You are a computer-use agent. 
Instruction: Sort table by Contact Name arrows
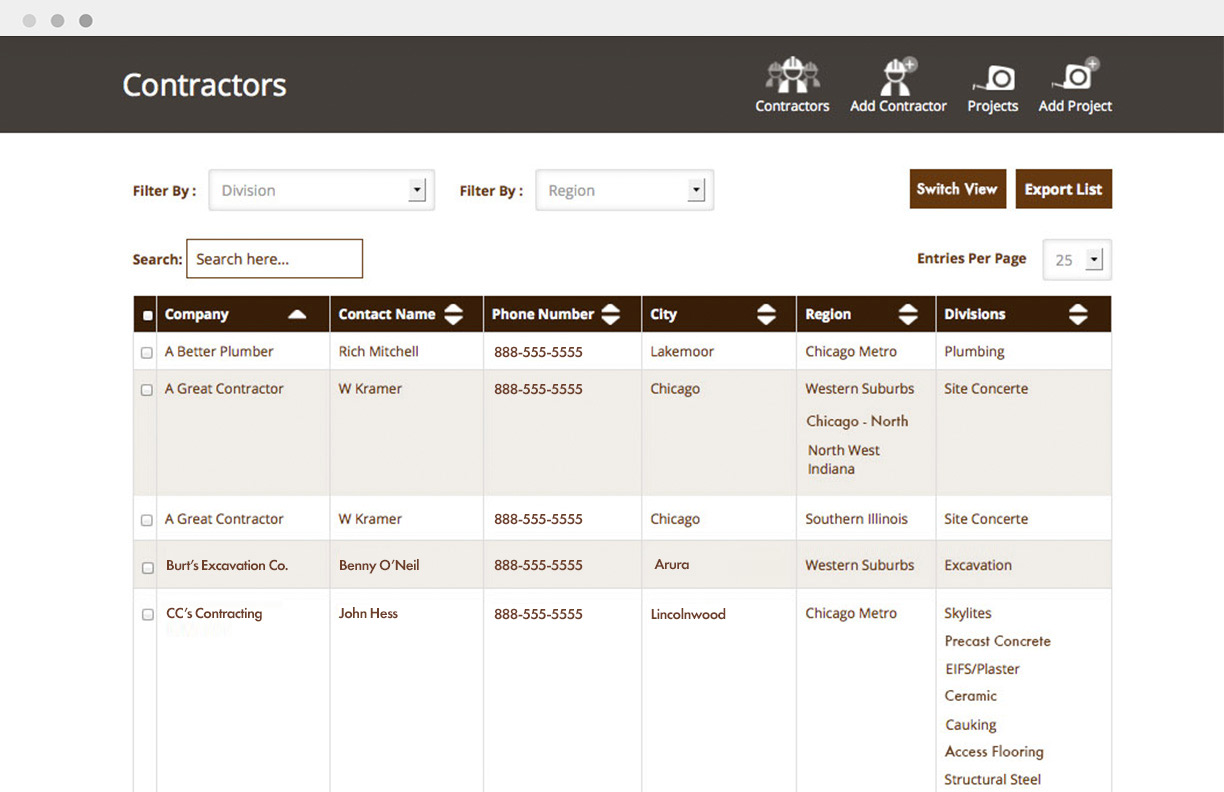point(453,314)
